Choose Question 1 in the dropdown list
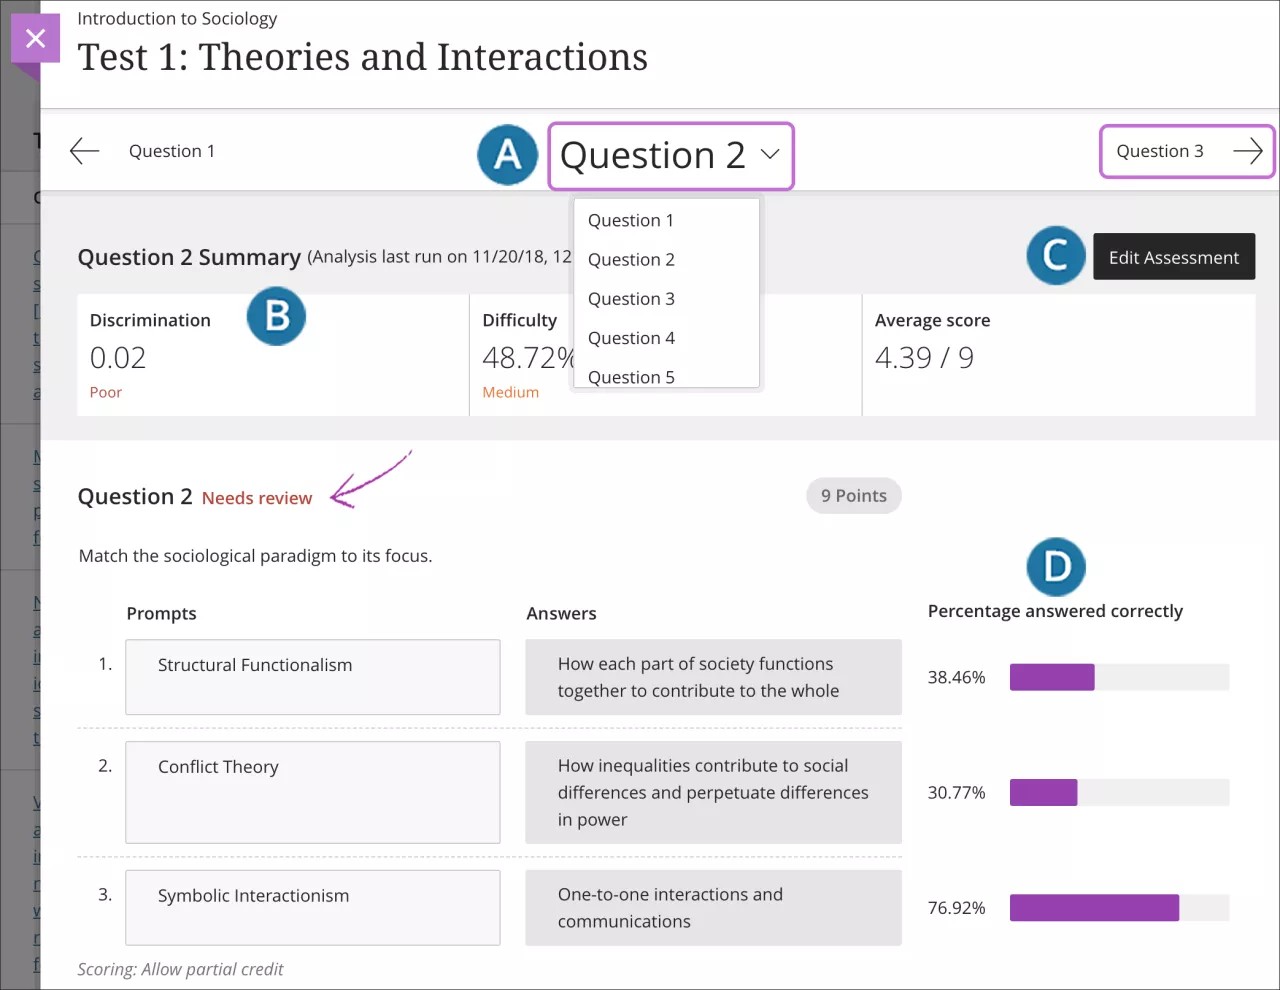The width and height of the screenshot is (1280, 990). click(x=631, y=220)
